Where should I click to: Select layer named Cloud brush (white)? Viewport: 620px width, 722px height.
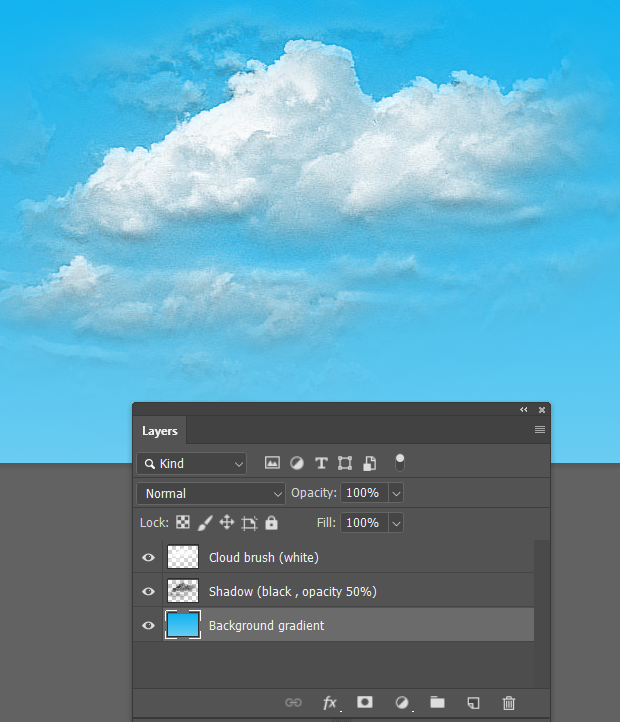pyautogui.click(x=264, y=558)
